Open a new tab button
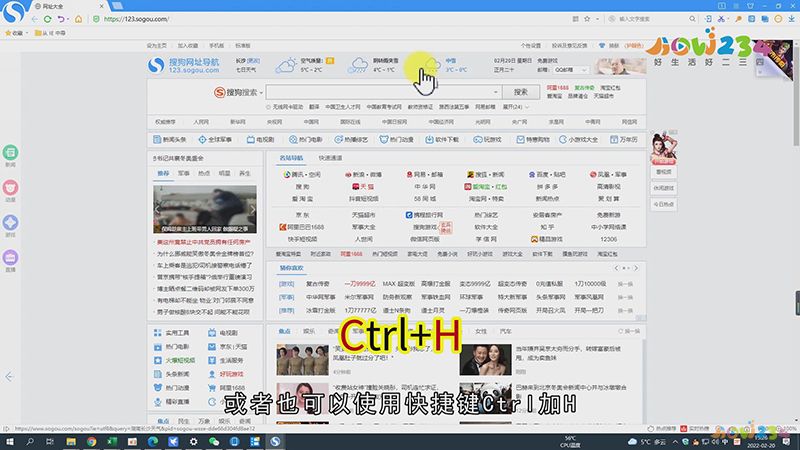800x450 pixels. click(118, 6)
